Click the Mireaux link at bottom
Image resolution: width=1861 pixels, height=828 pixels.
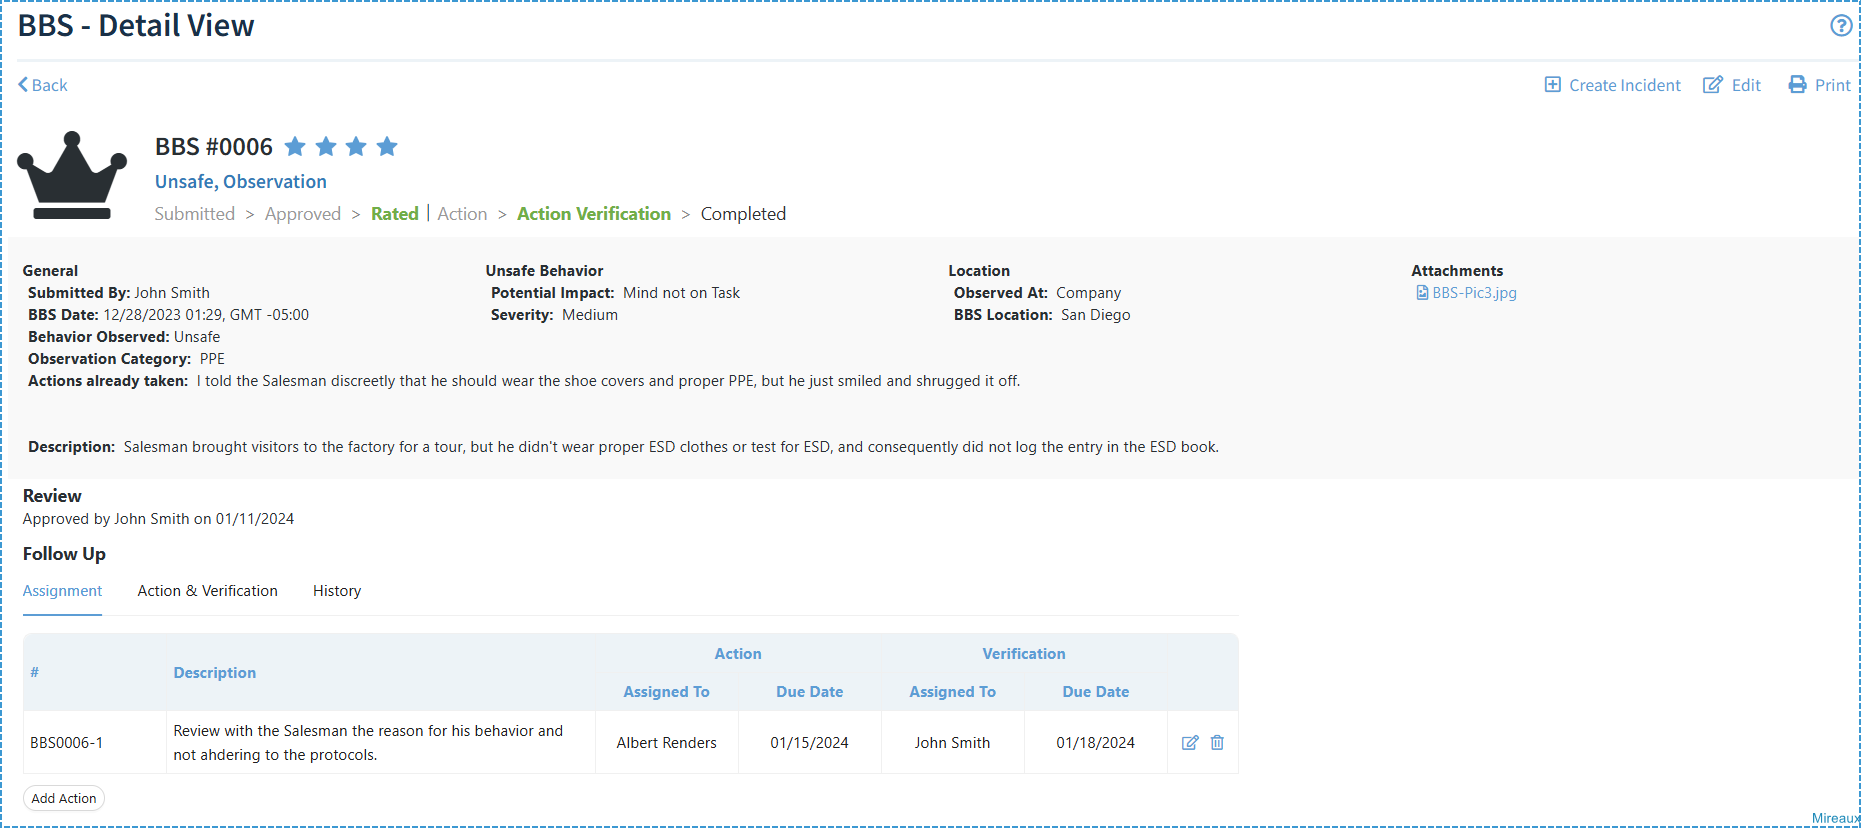click(x=1836, y=818)
